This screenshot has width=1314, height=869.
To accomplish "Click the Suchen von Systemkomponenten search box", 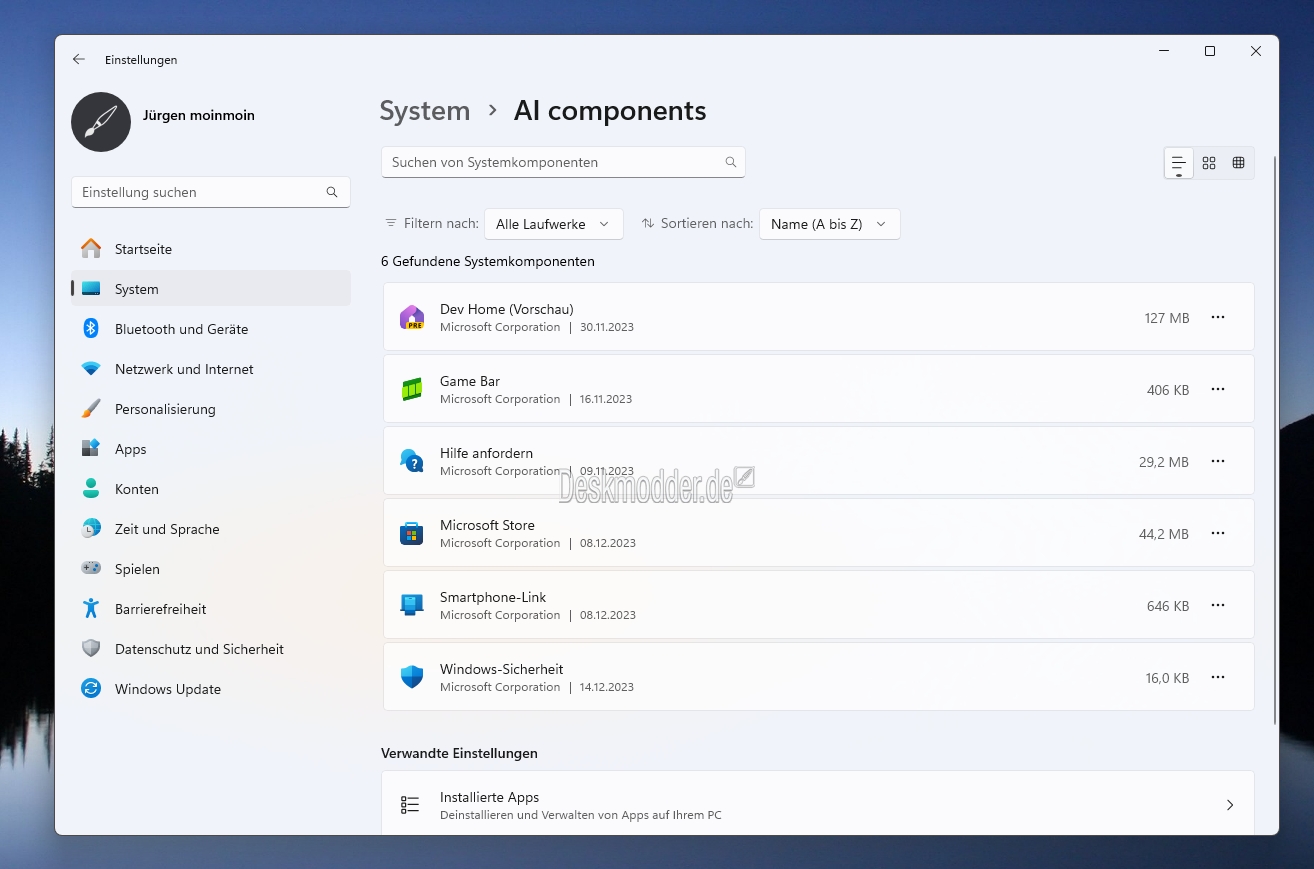I will tap(563, 162).
